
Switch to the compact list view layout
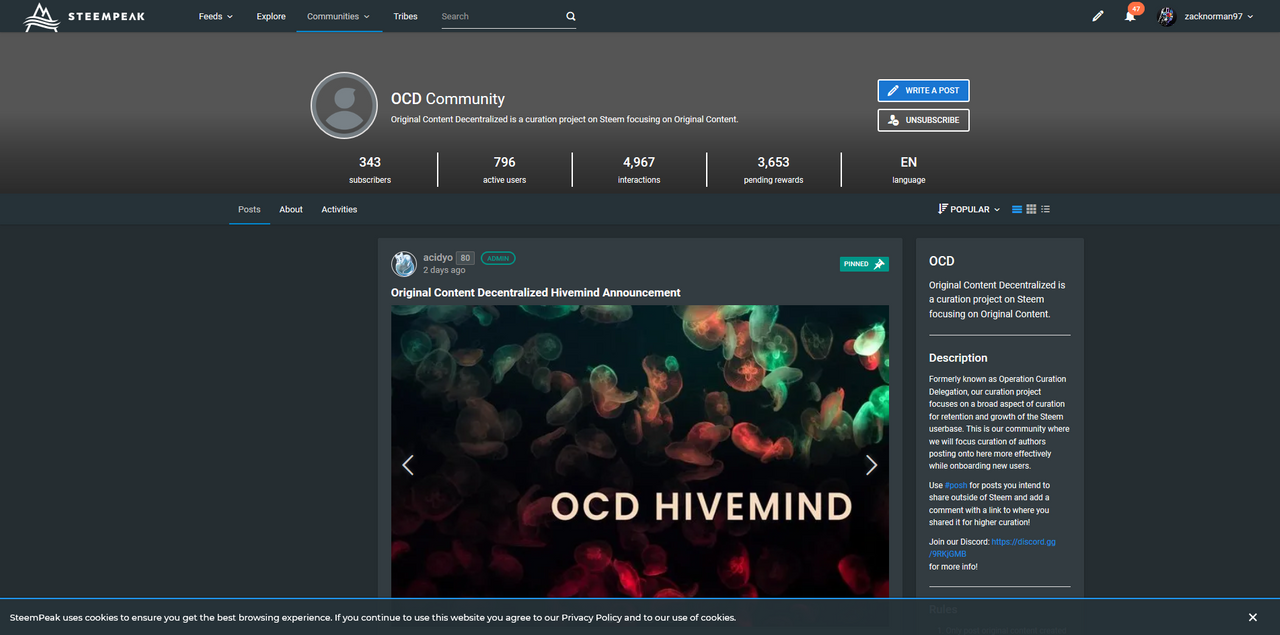(x=1045, y=209)
